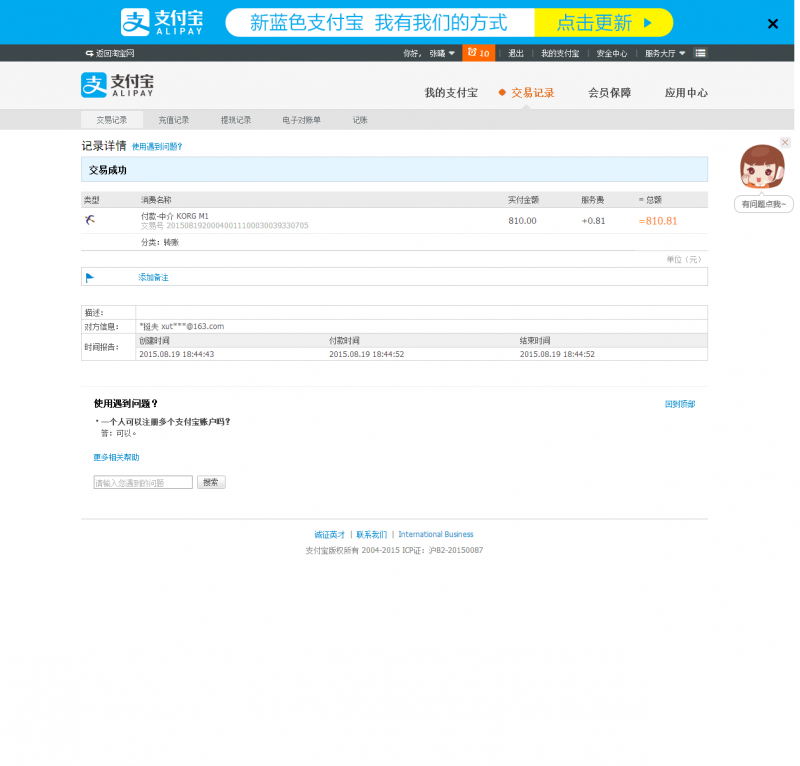Viewport: 800px width, 766px height.
Task: Expand the user account name dropdown
Action: pyautogui.click(x=441, y=53)
